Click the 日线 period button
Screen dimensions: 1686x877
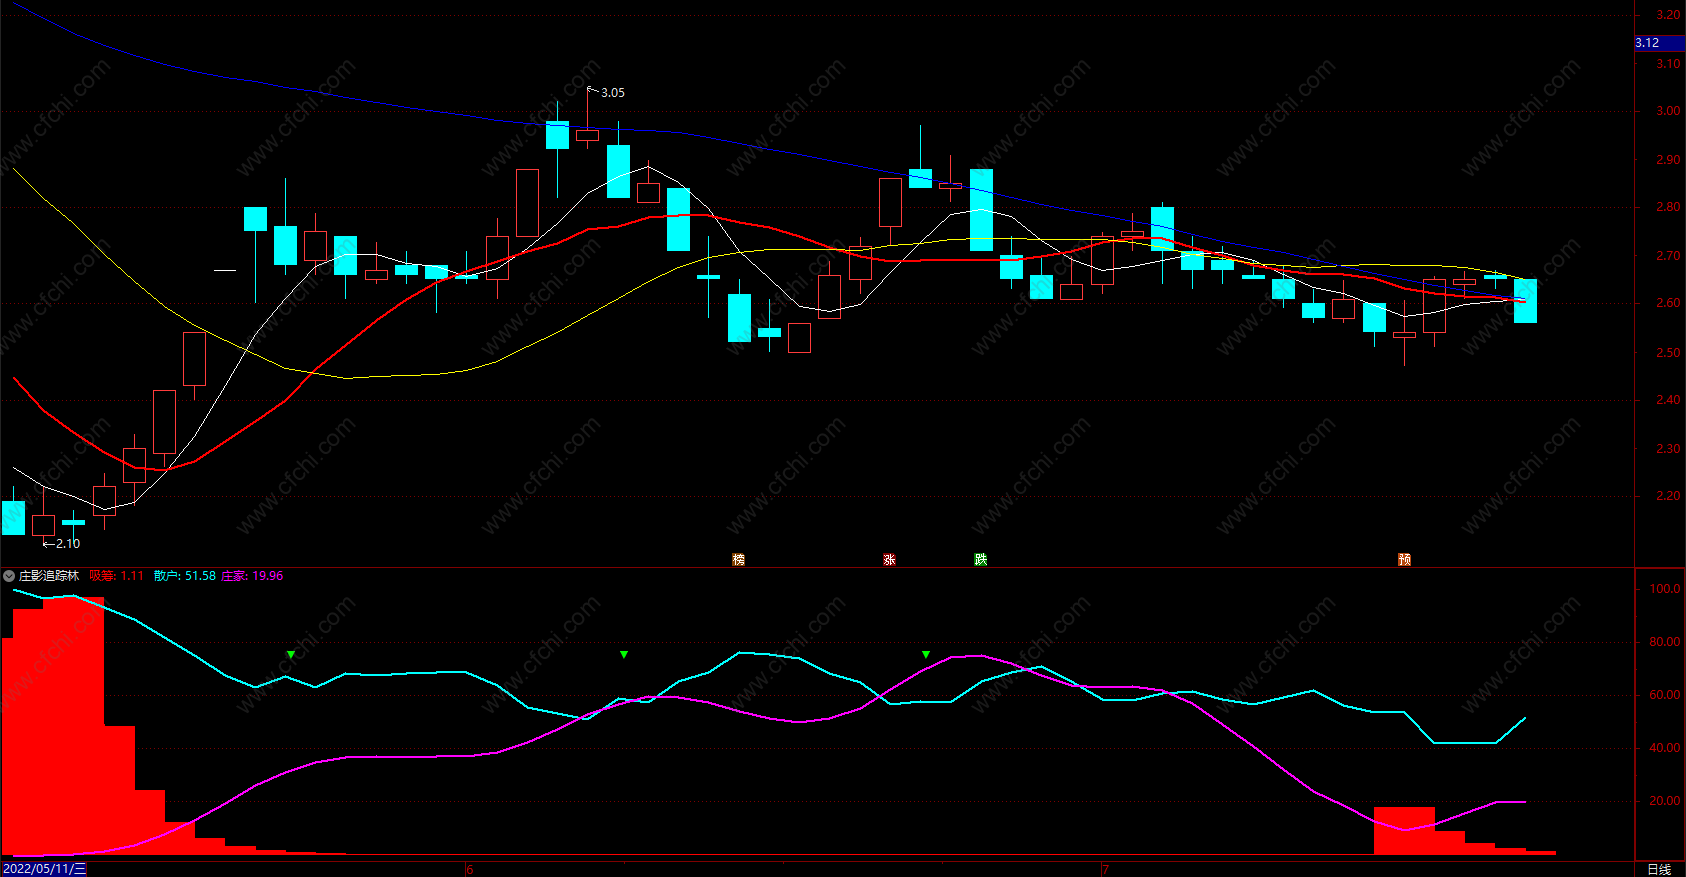click(1659, 869)
